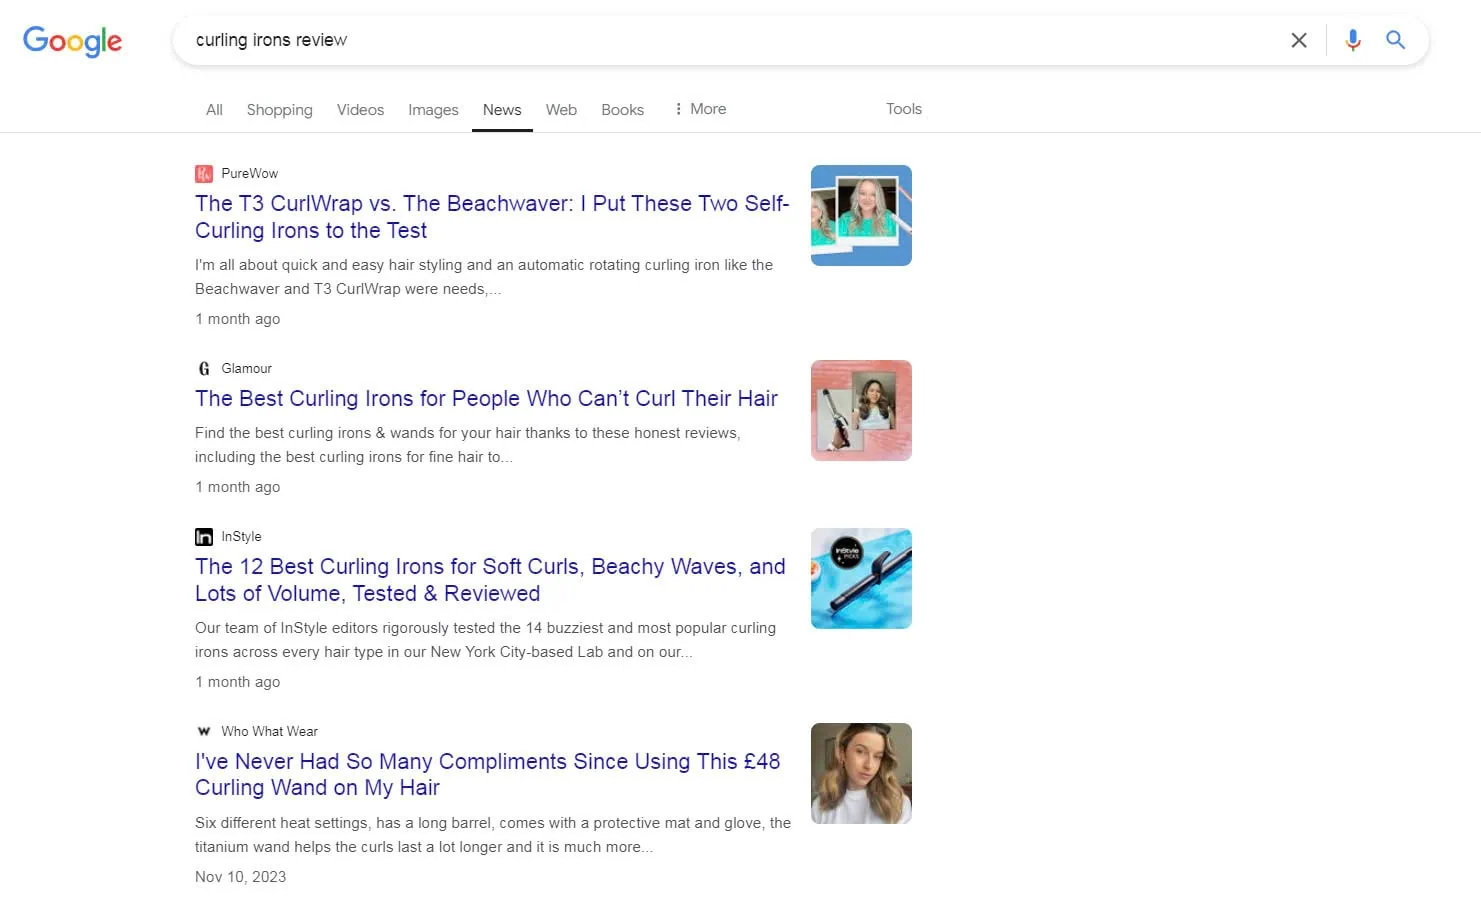Viewport: 1481px width, 904px height.
Task: Click the PureWow favicon icon
Action: pyautogui.click(x=204, y=174)
